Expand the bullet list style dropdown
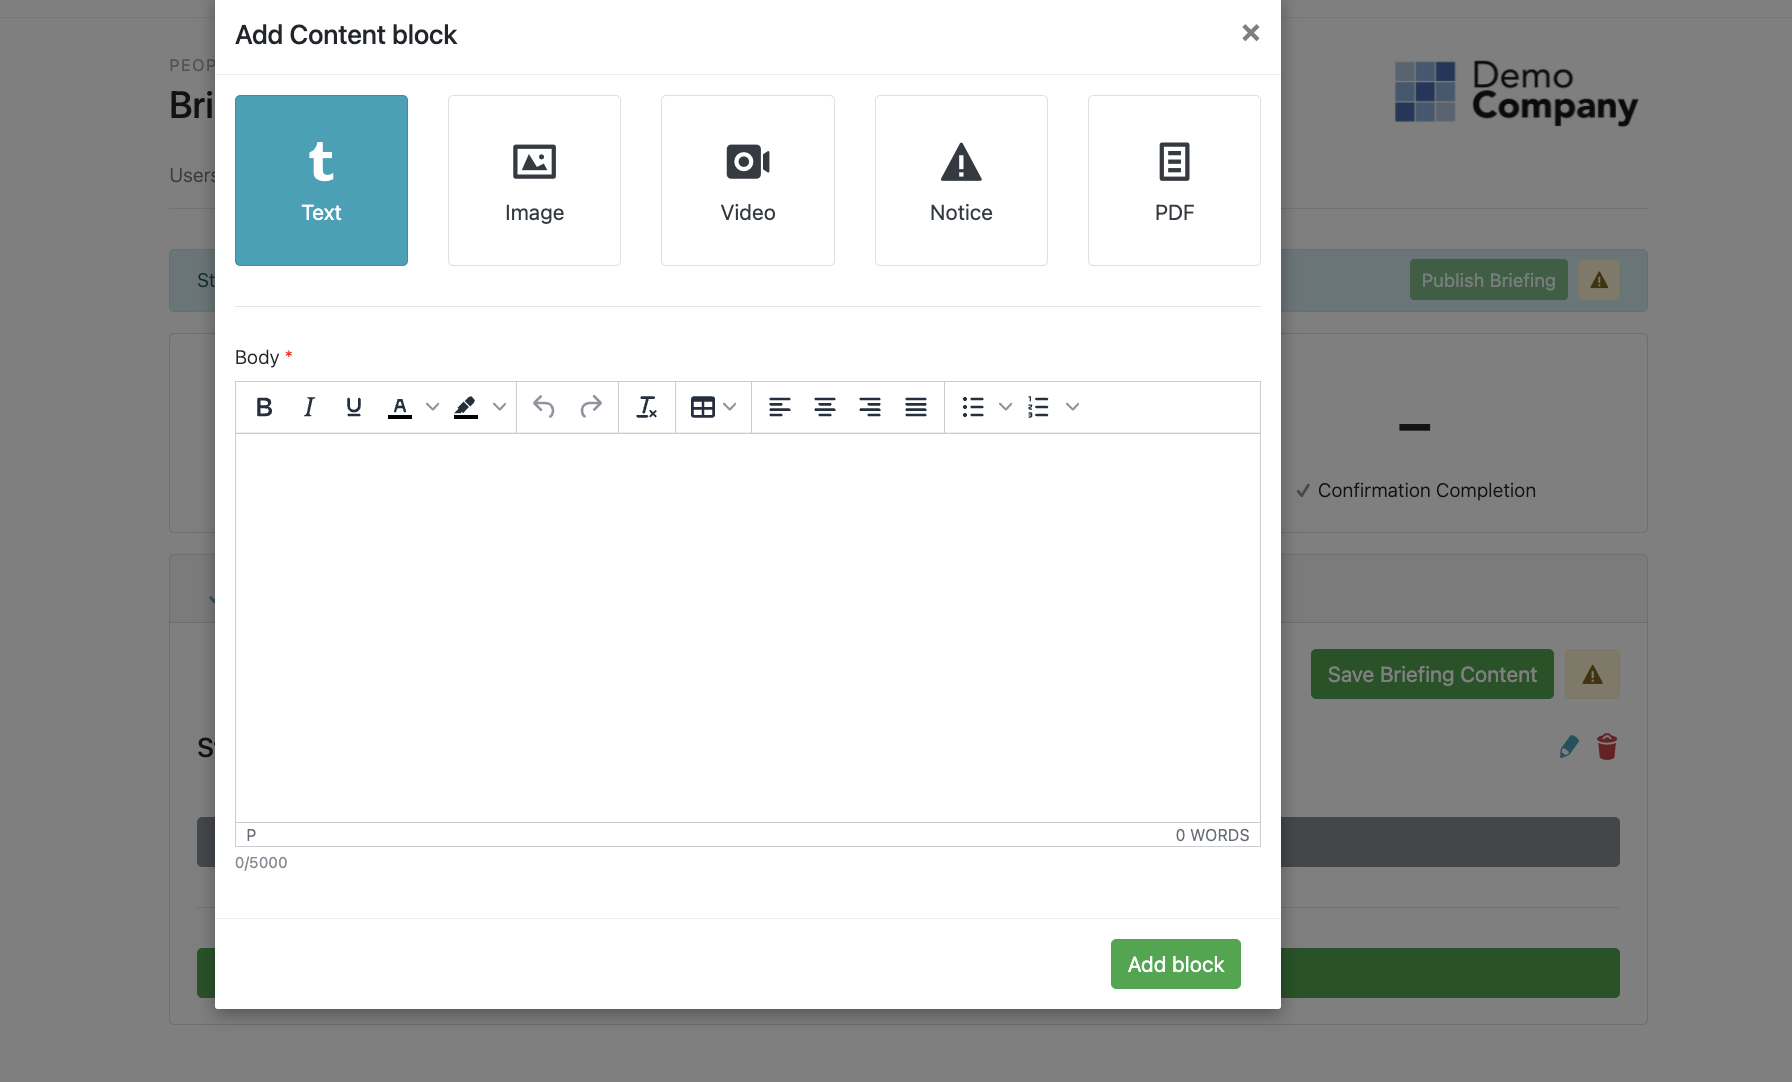 1005,407
